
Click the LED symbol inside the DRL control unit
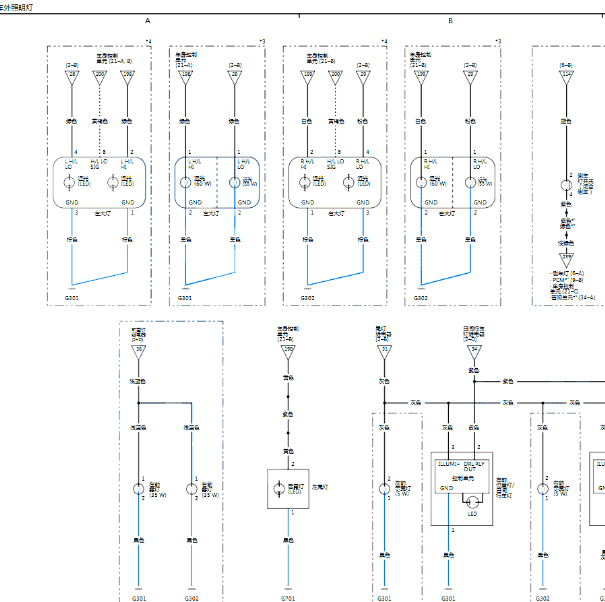[x=472, y=502]
